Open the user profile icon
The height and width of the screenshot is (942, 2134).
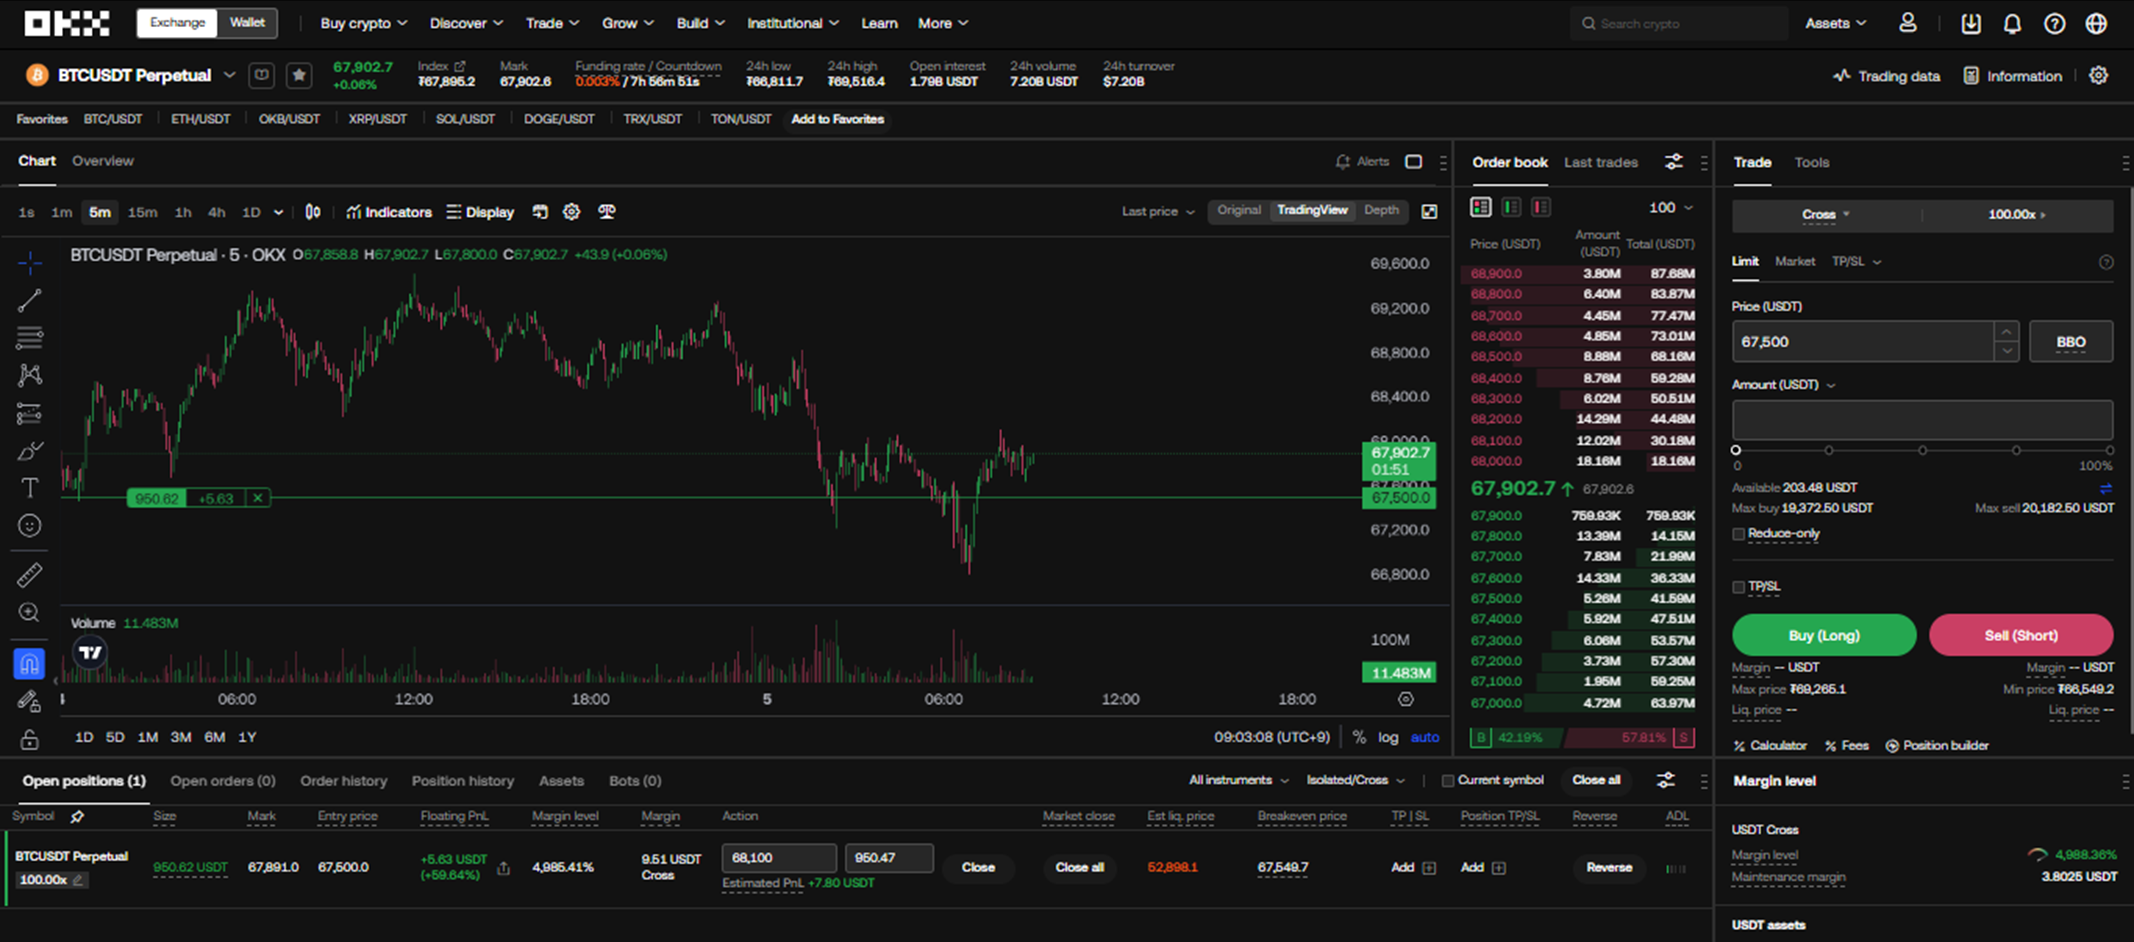(x=1908, y=23)
